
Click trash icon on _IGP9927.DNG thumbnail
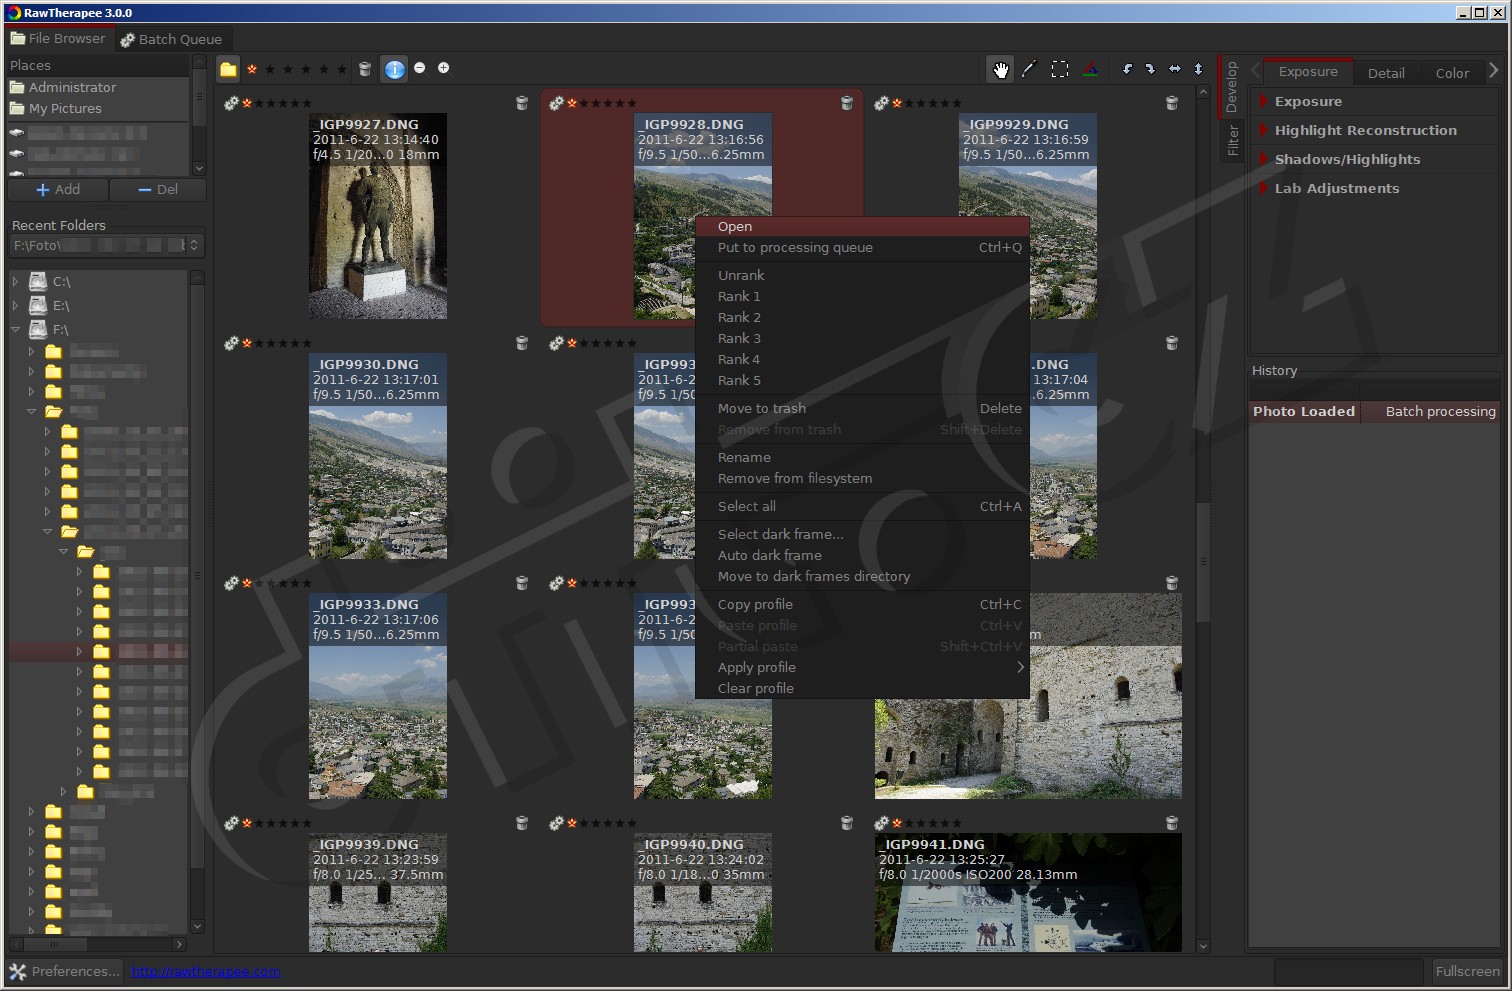click(521, 103)
